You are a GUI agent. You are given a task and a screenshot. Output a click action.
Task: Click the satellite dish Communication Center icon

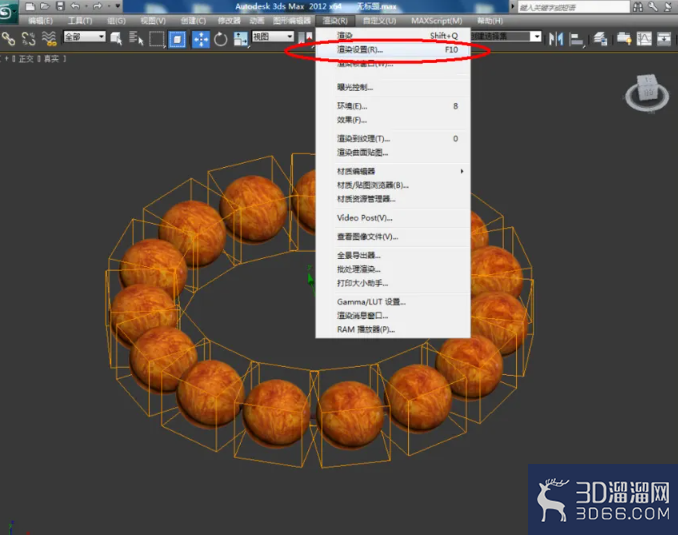[x=668, y=6]
